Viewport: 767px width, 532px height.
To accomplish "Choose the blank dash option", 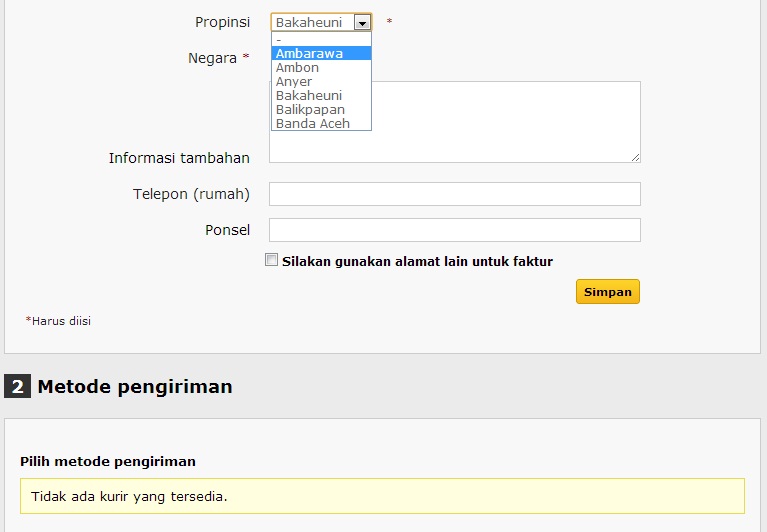I will click(x=321, y=39).
